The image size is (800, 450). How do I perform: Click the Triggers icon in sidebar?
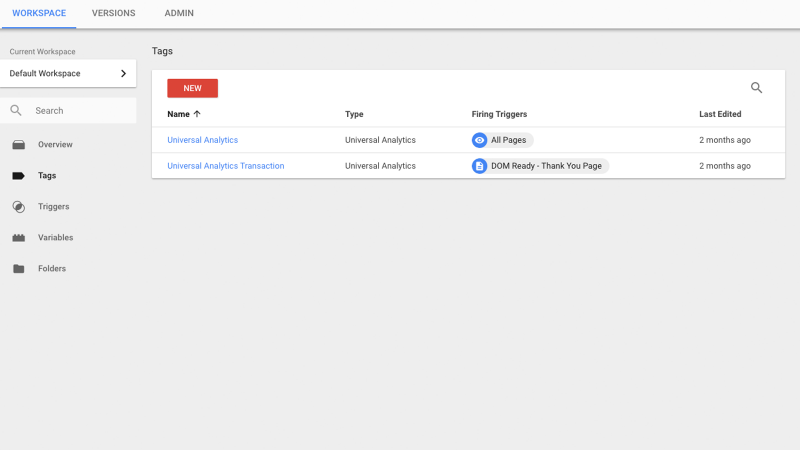(18, 207)
